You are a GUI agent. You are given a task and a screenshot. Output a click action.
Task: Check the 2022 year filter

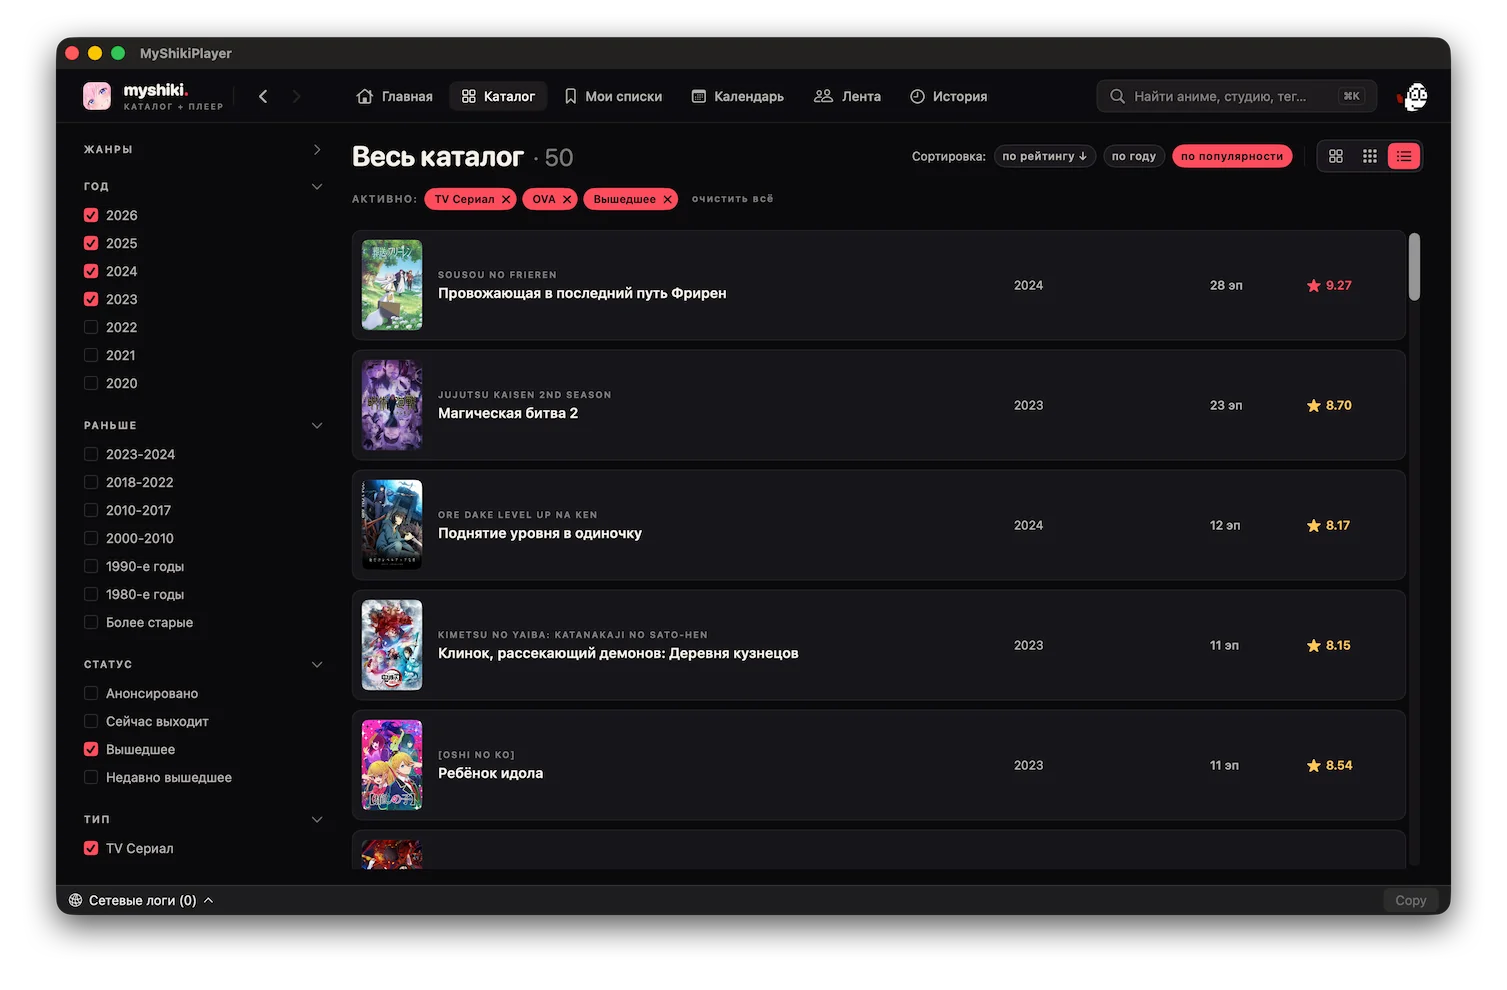tap(91, 327)
